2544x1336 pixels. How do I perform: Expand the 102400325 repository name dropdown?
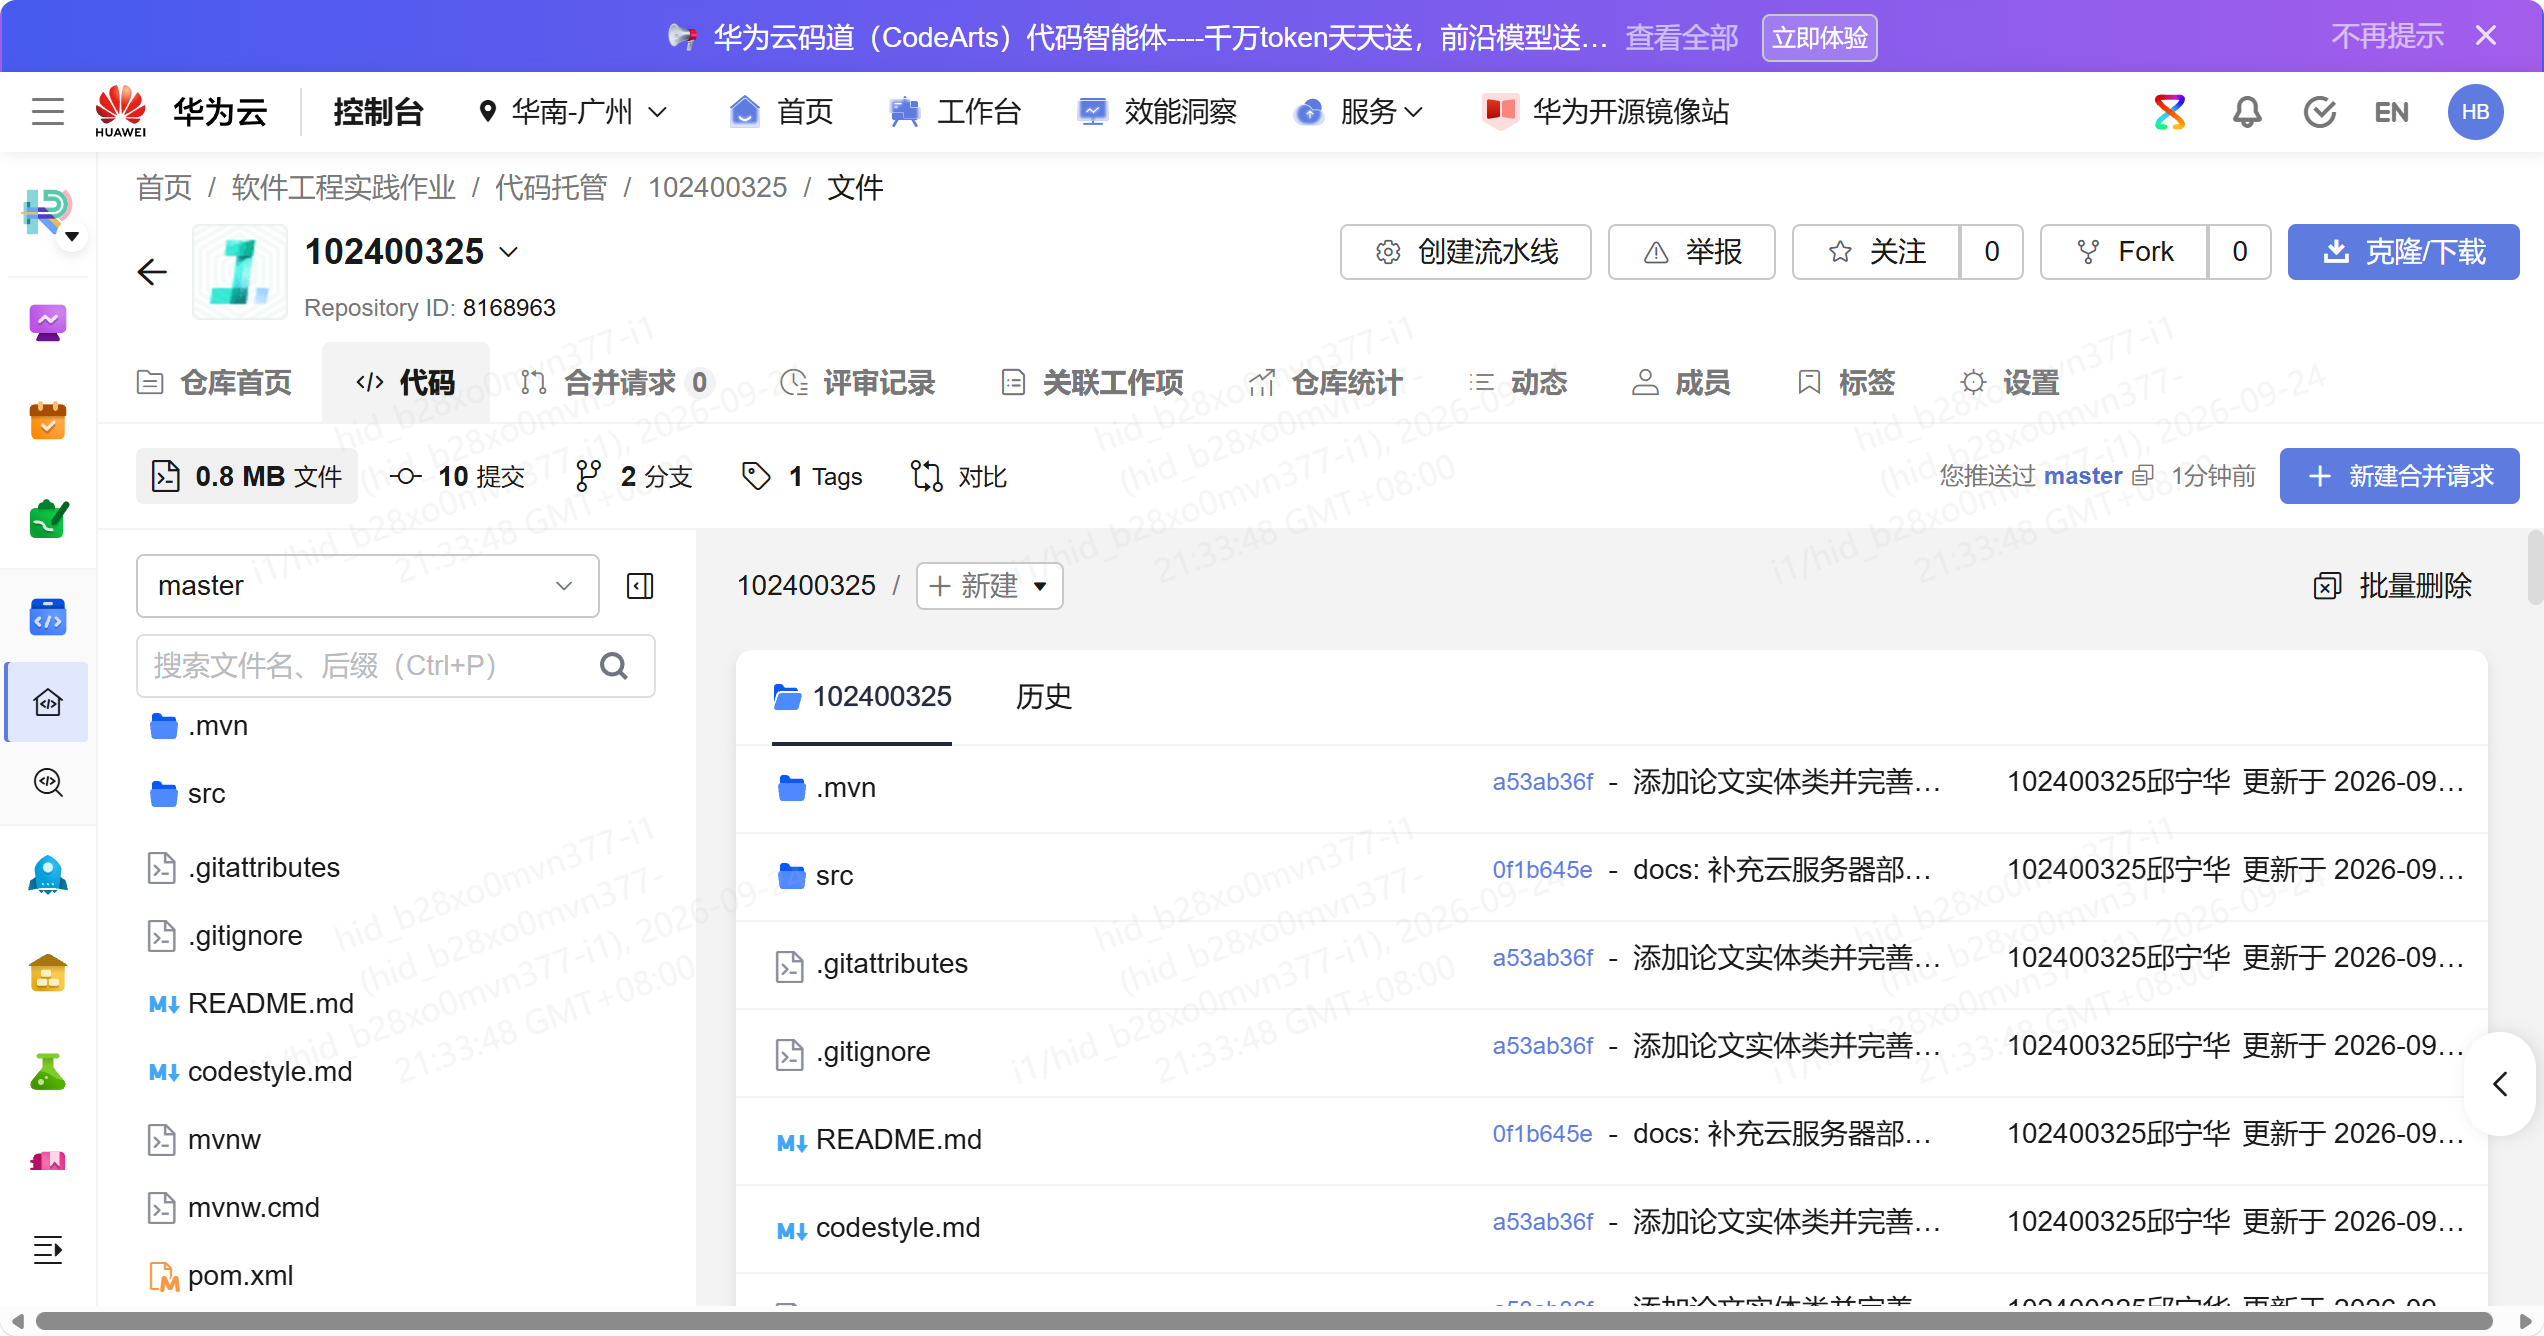509,252
